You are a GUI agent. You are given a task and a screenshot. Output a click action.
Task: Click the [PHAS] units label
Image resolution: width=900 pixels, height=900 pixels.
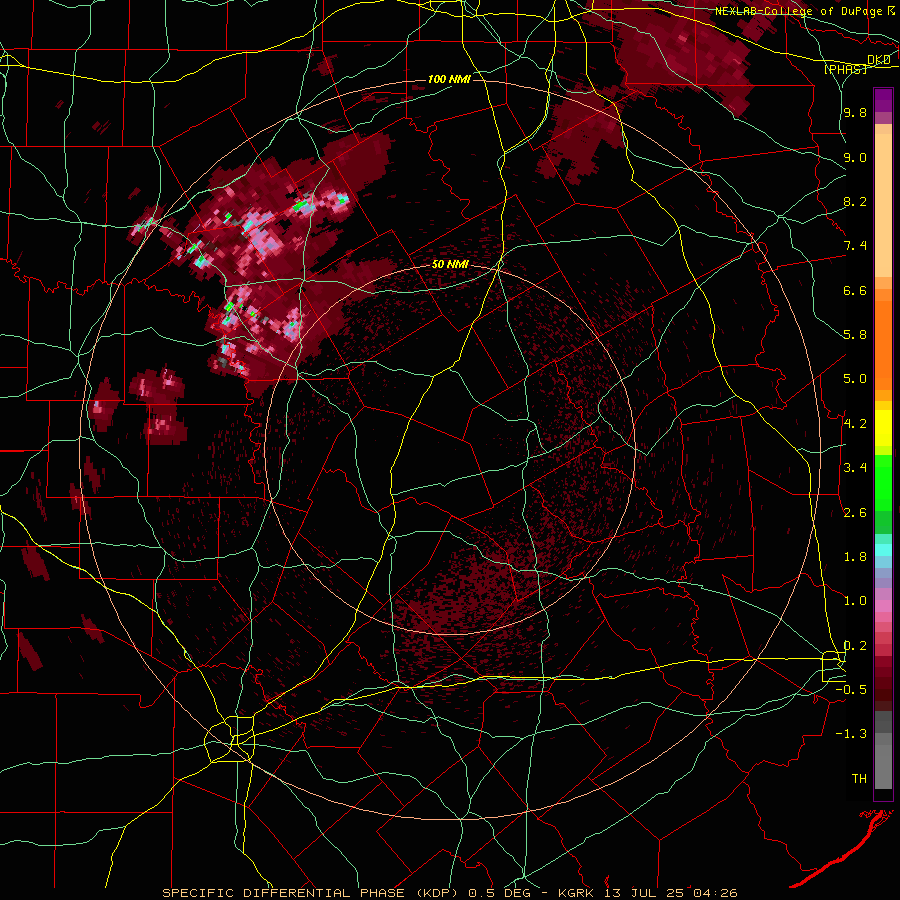coord(845,69)
